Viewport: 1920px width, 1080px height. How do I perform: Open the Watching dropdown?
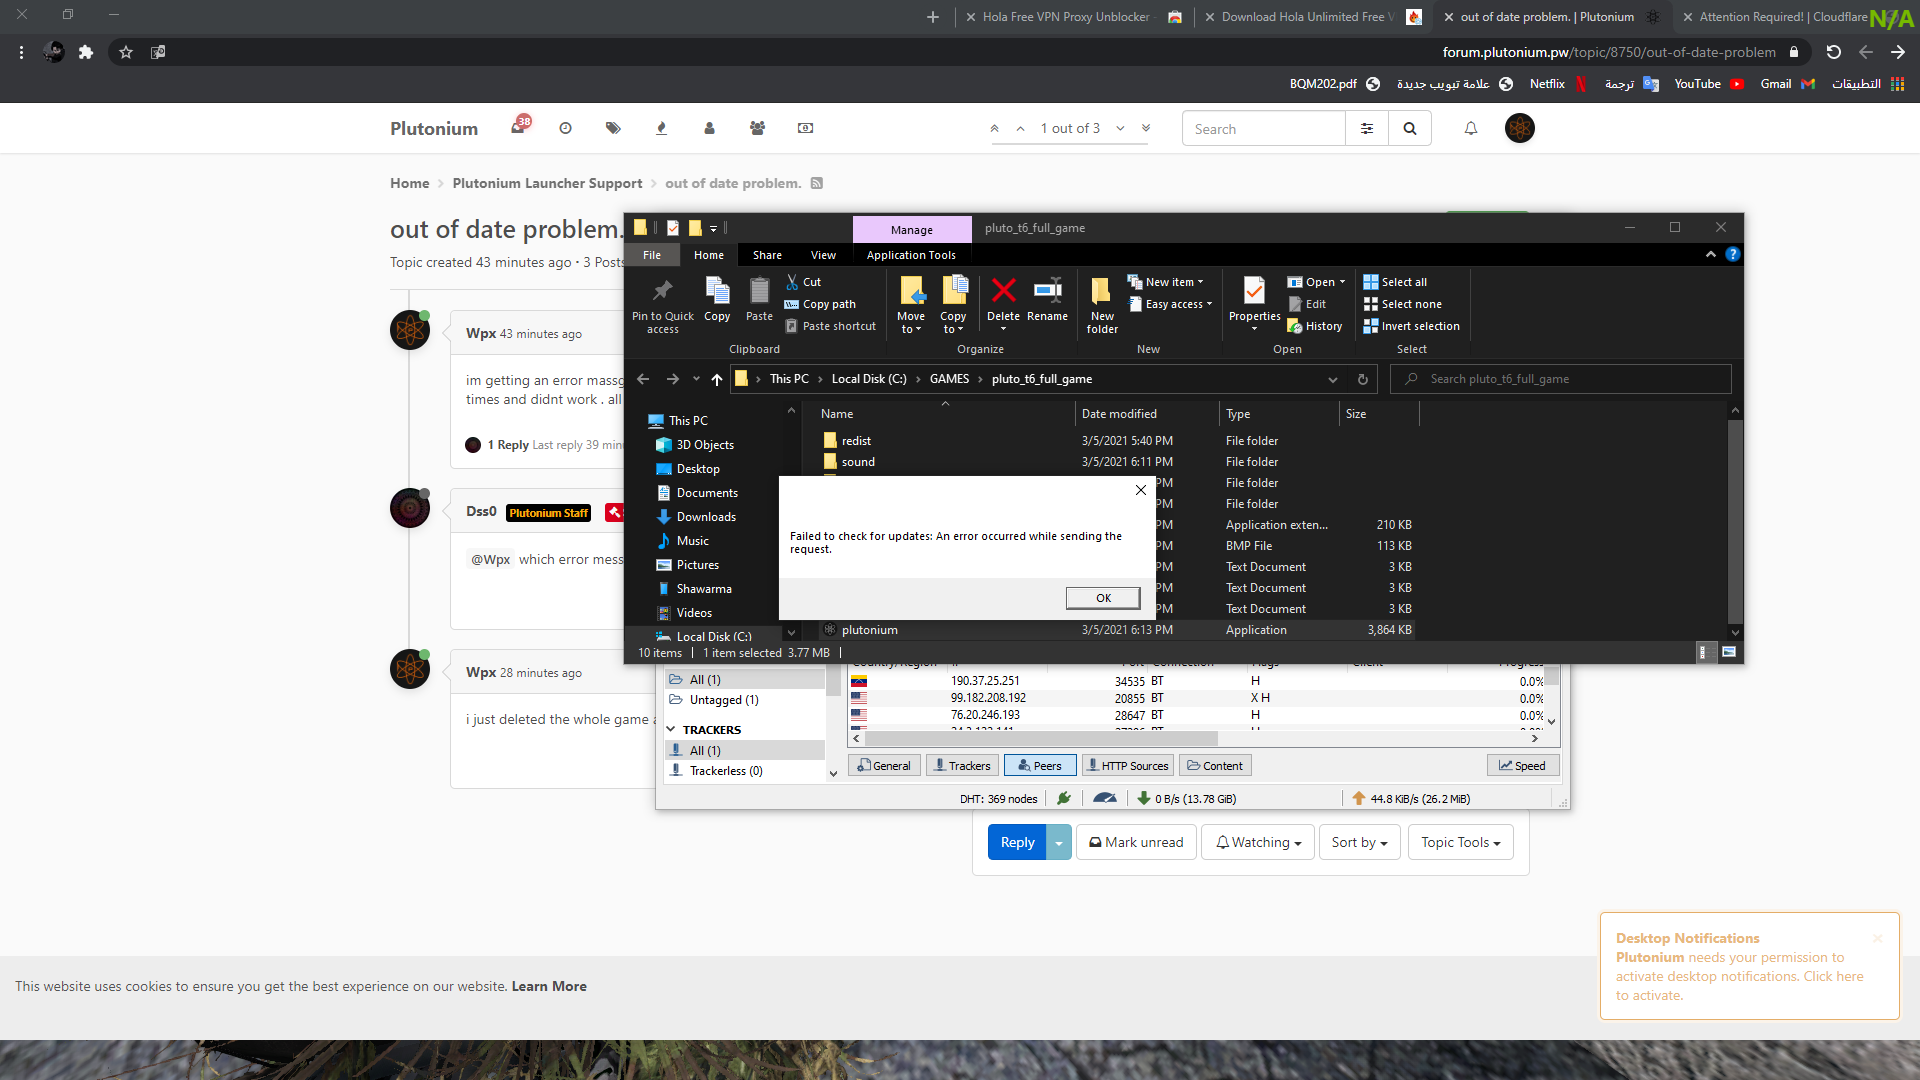coord(1258,842)
